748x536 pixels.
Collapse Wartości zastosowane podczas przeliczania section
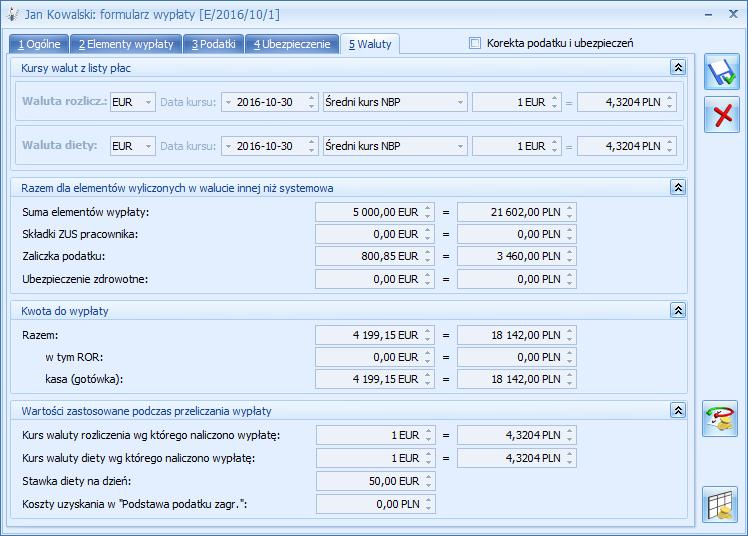coord(677,411)
